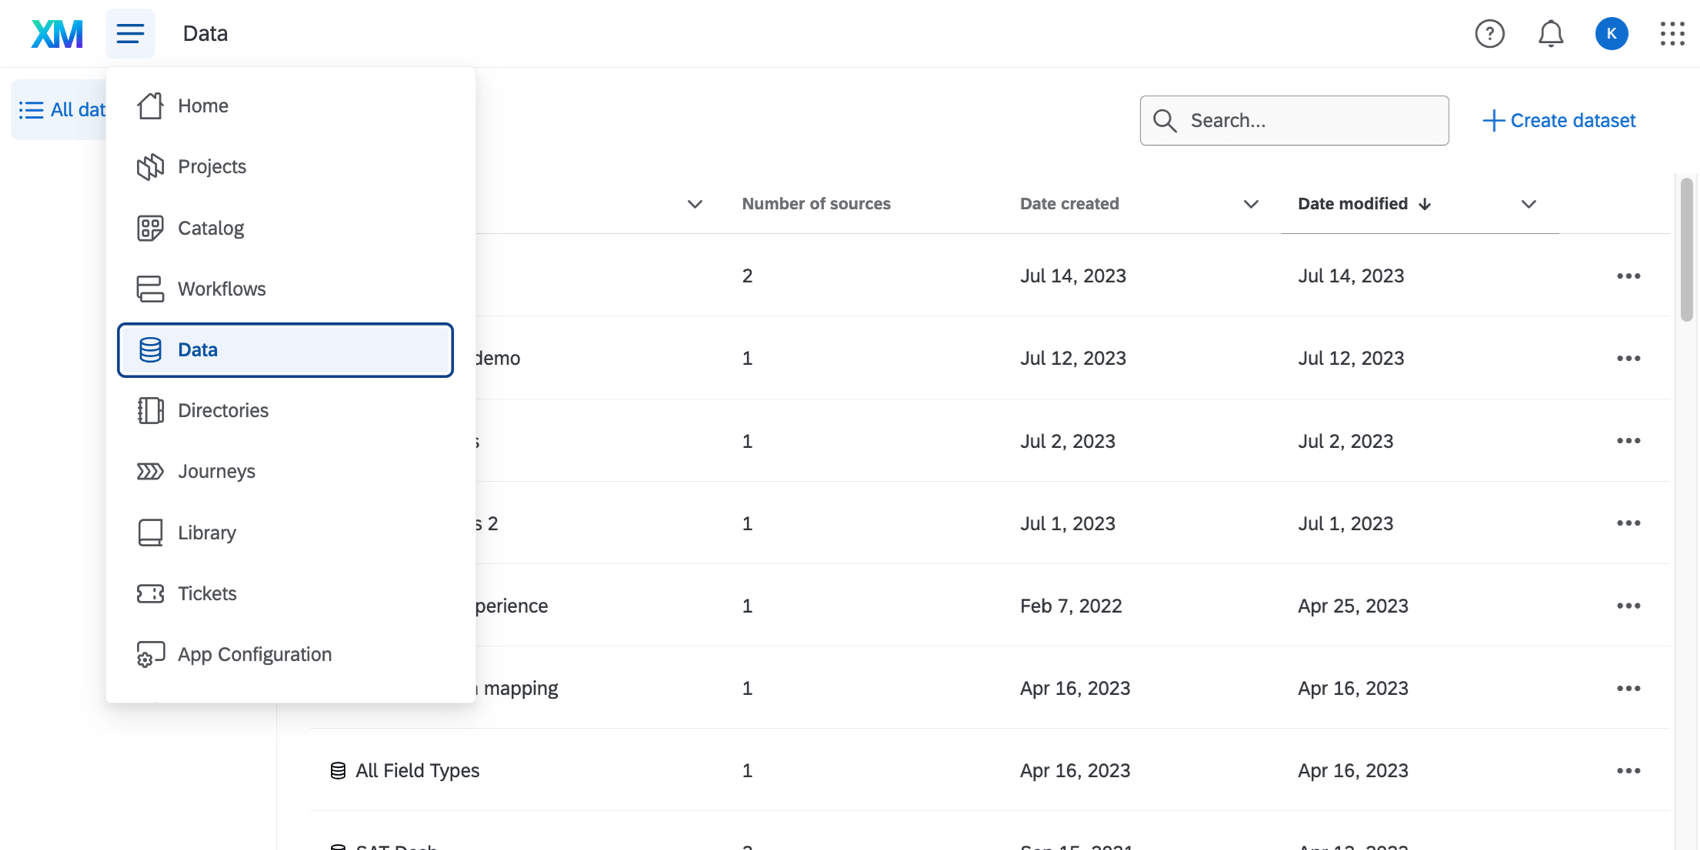Expand the Date created column dropdown
The image size is (1700, 850).
[1250, 204]
